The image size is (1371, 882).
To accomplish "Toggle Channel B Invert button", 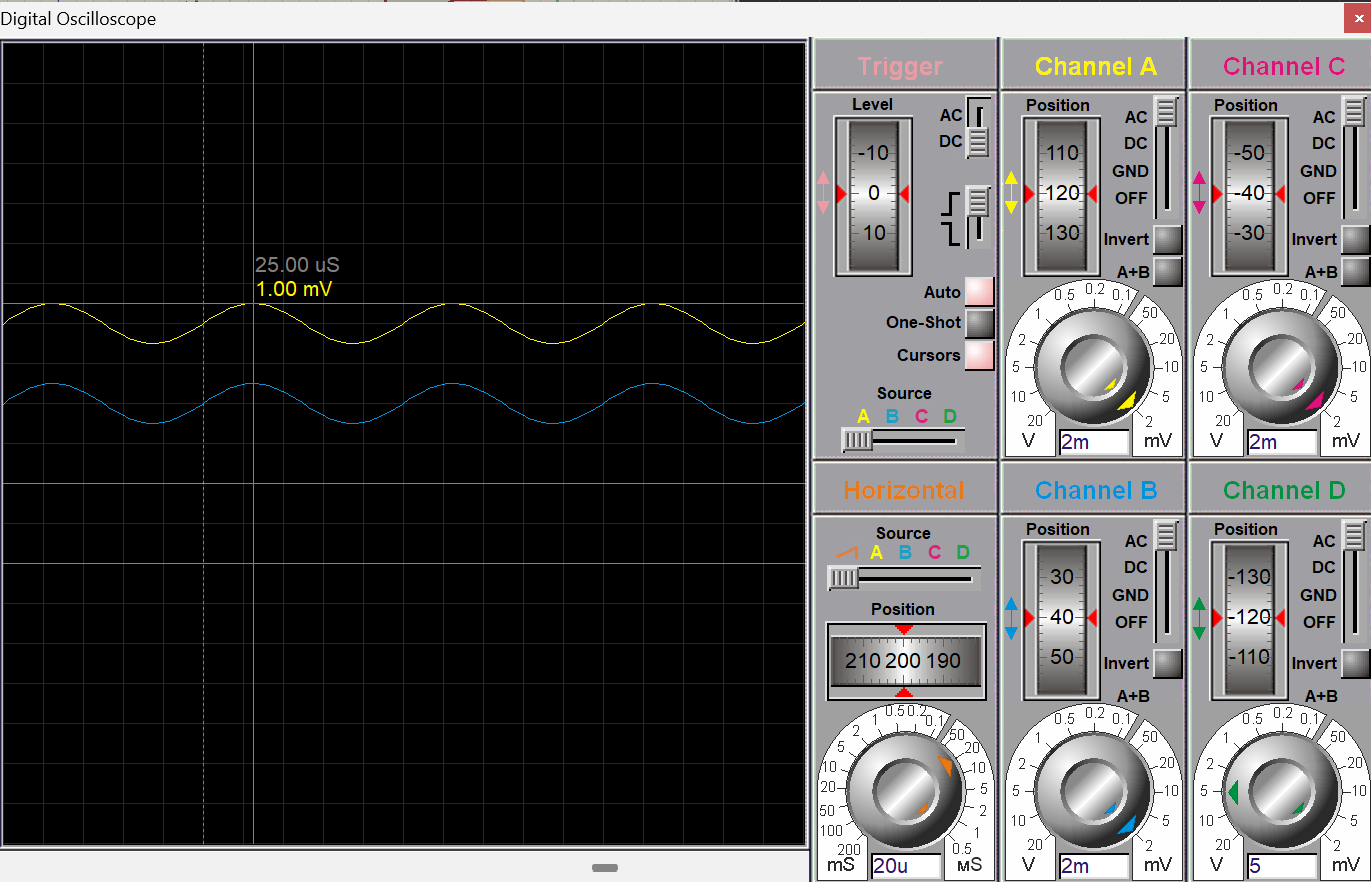I will (x=1167, y=663).
